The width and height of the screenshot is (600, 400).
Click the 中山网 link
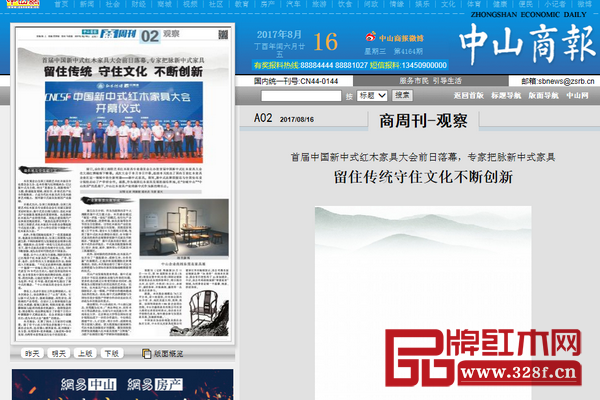pos(577,95)
